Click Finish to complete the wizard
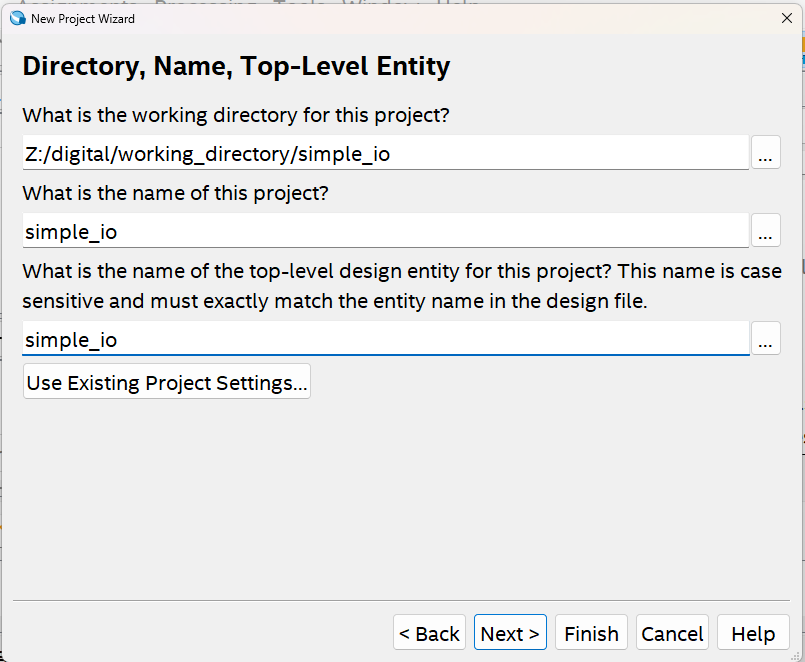 591,632
